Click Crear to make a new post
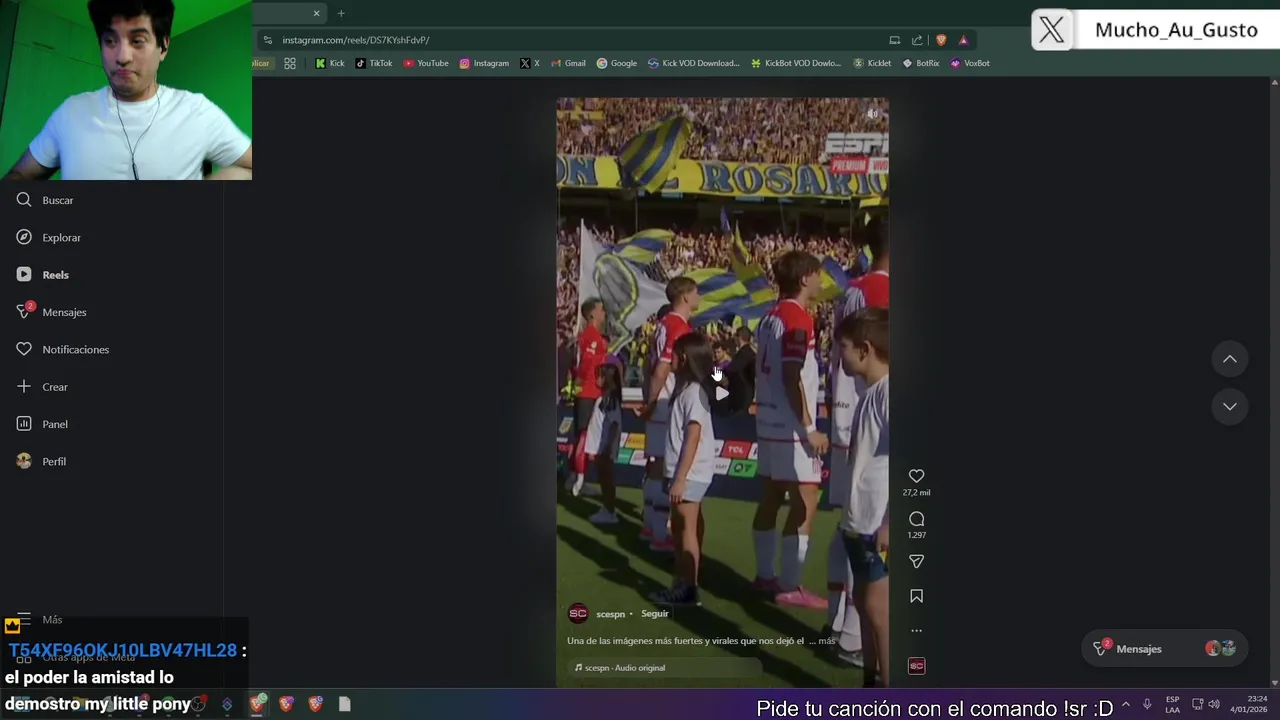Image resolution: width=1280 pixels, height=720 pixels. [x=42, y=386]
